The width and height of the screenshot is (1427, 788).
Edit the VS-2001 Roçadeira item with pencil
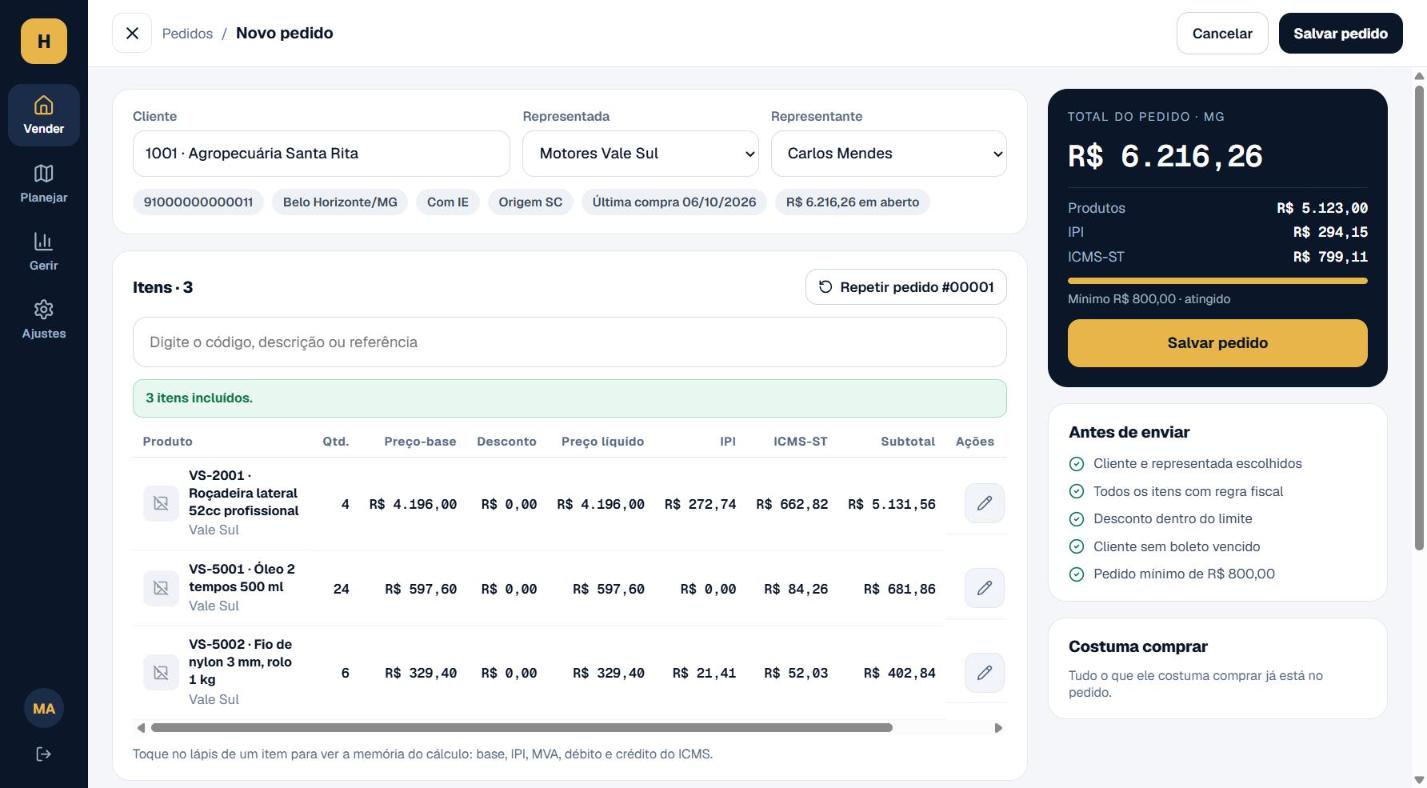pos(984,503)
